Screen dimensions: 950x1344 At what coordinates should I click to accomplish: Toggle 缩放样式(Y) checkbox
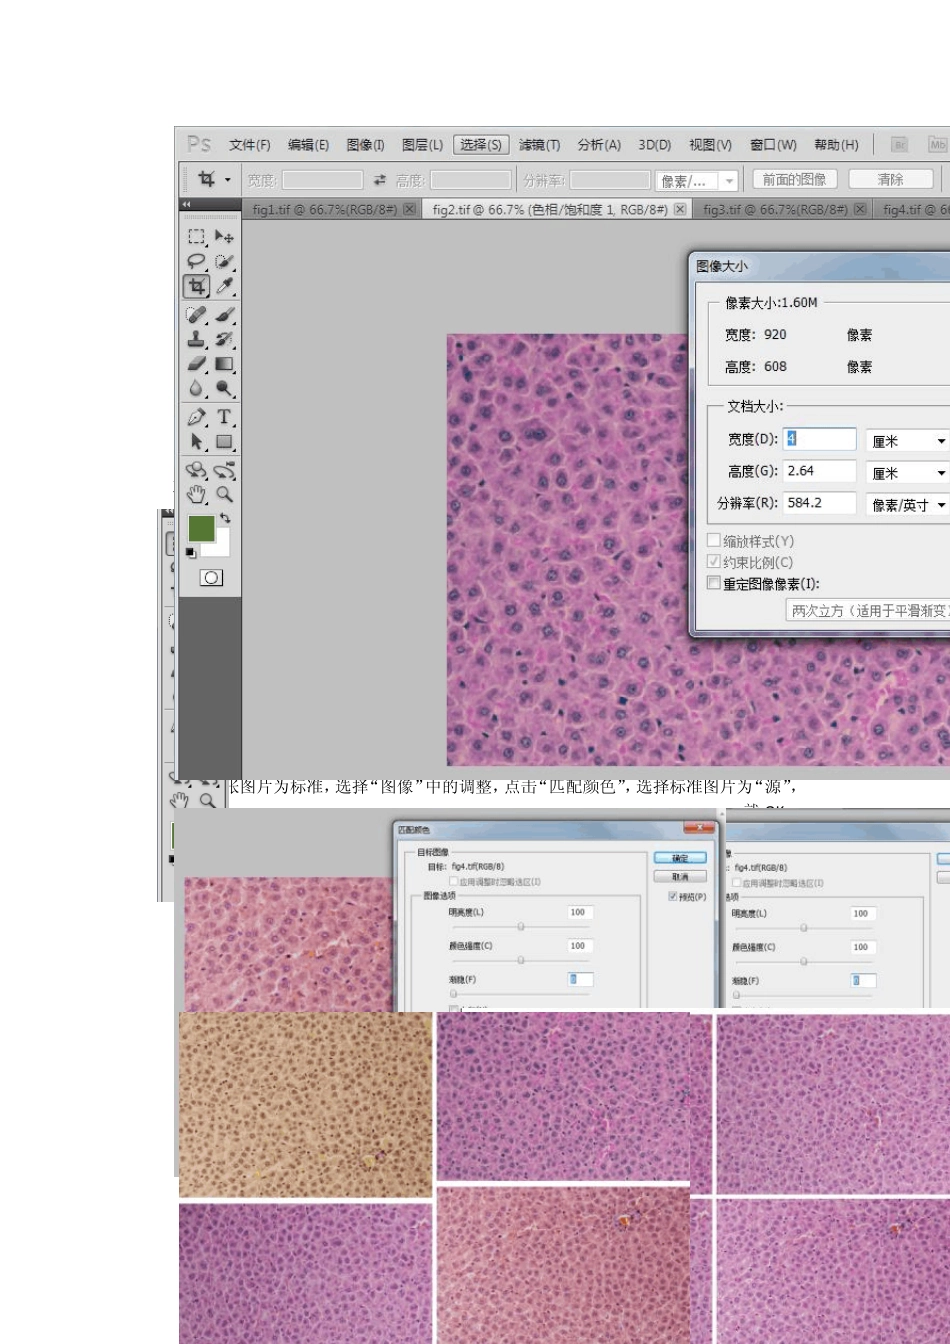[x=714, y=541]
